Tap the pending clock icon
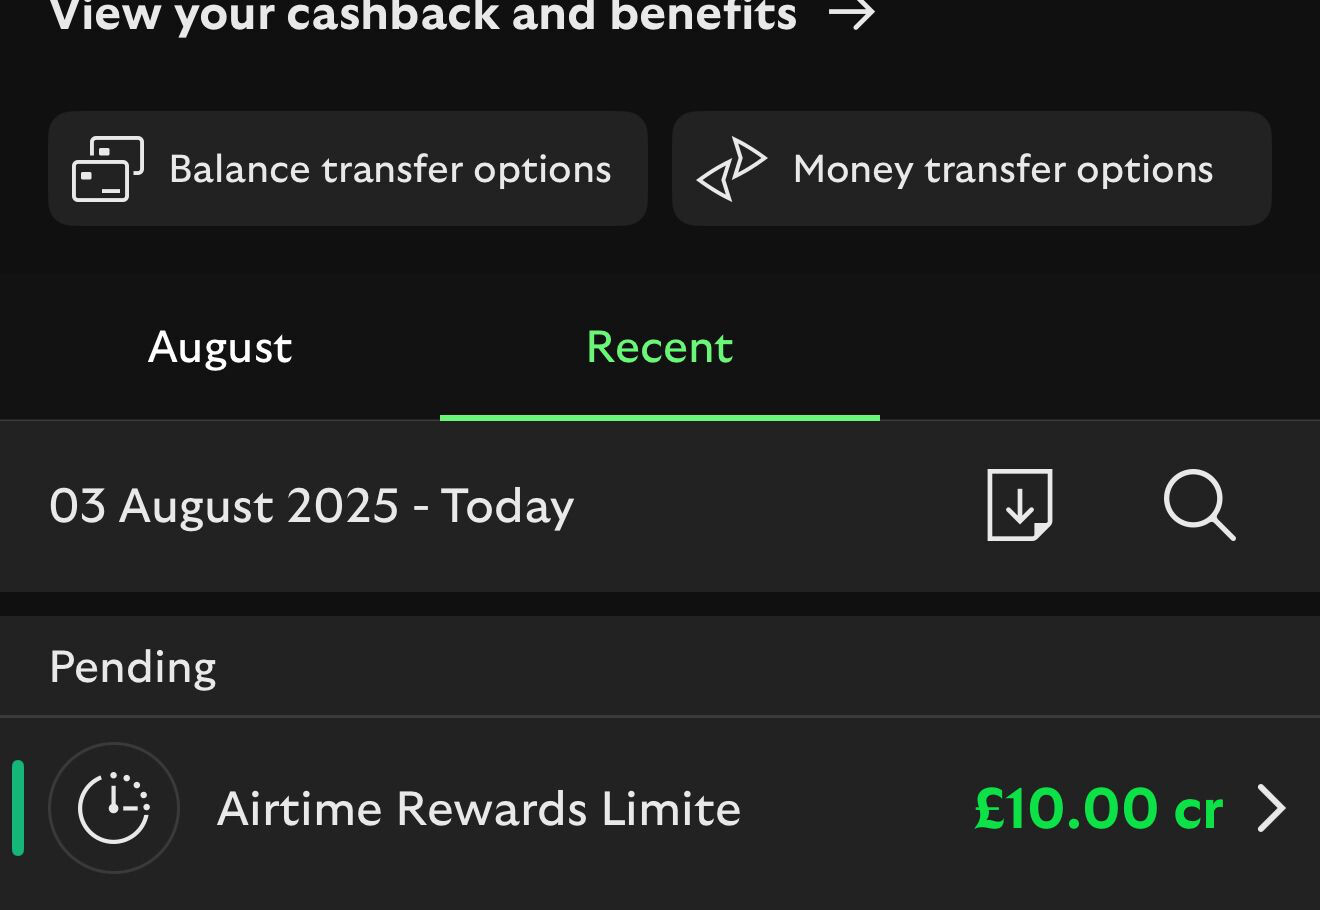This screenshot has height=910, width=1320. point(114,807)
